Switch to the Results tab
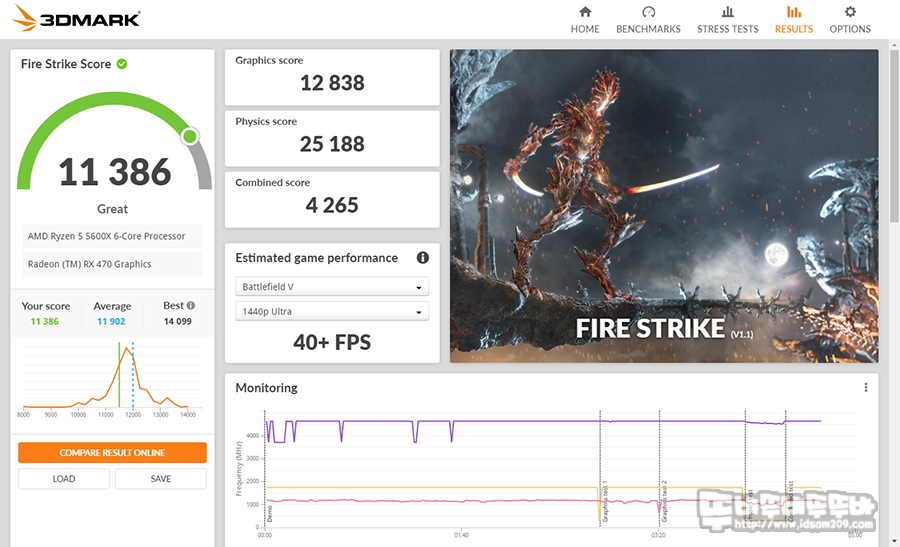 tap(794, 20)
